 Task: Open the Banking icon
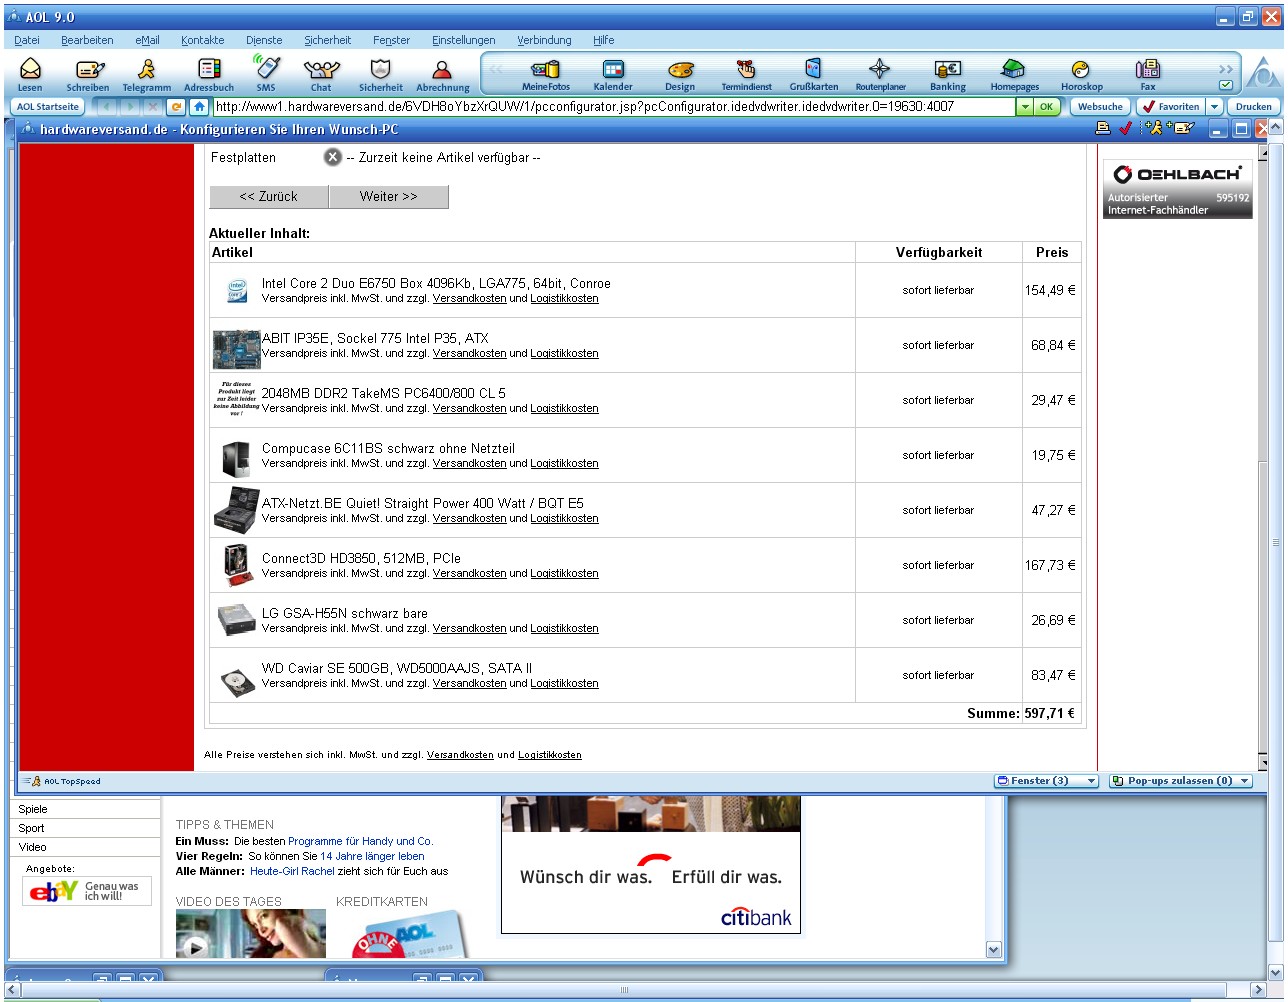coord(948,74)
